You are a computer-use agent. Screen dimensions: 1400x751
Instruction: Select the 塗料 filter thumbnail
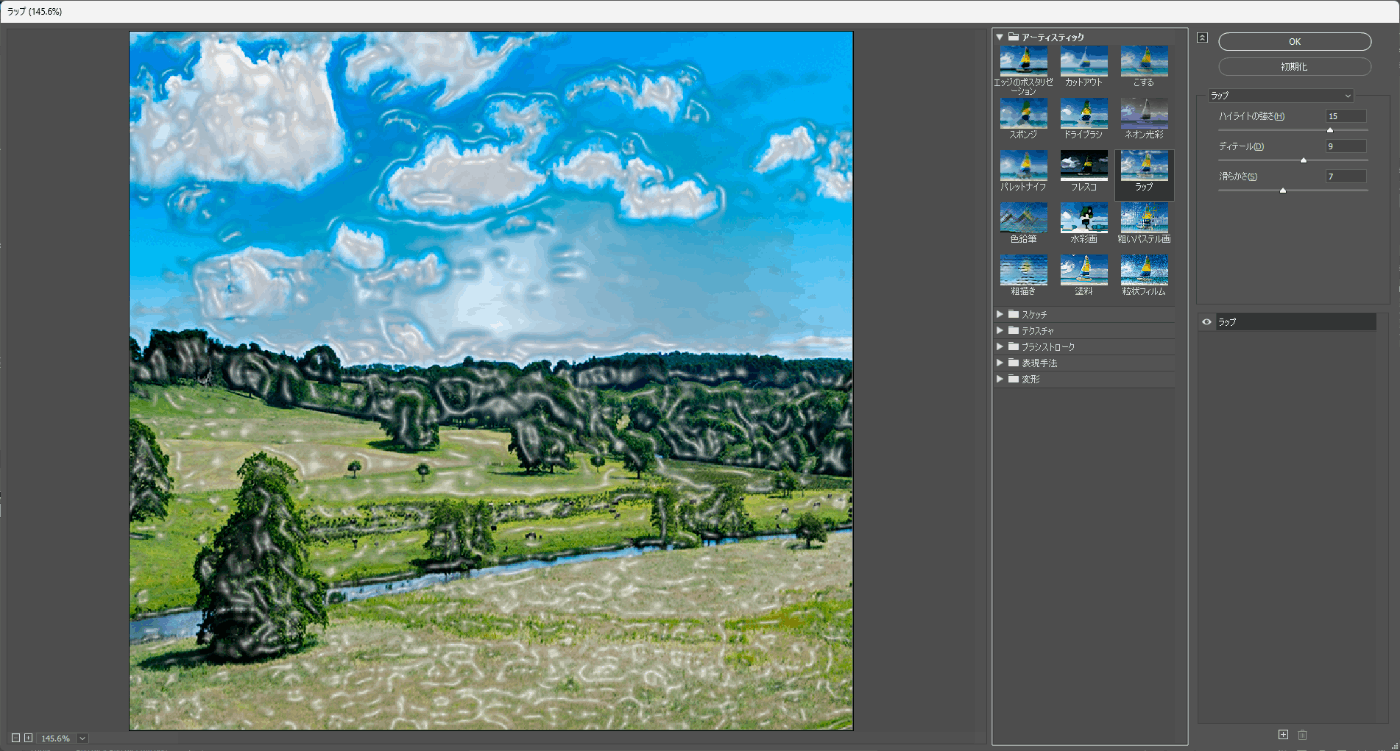point(1084,270)
